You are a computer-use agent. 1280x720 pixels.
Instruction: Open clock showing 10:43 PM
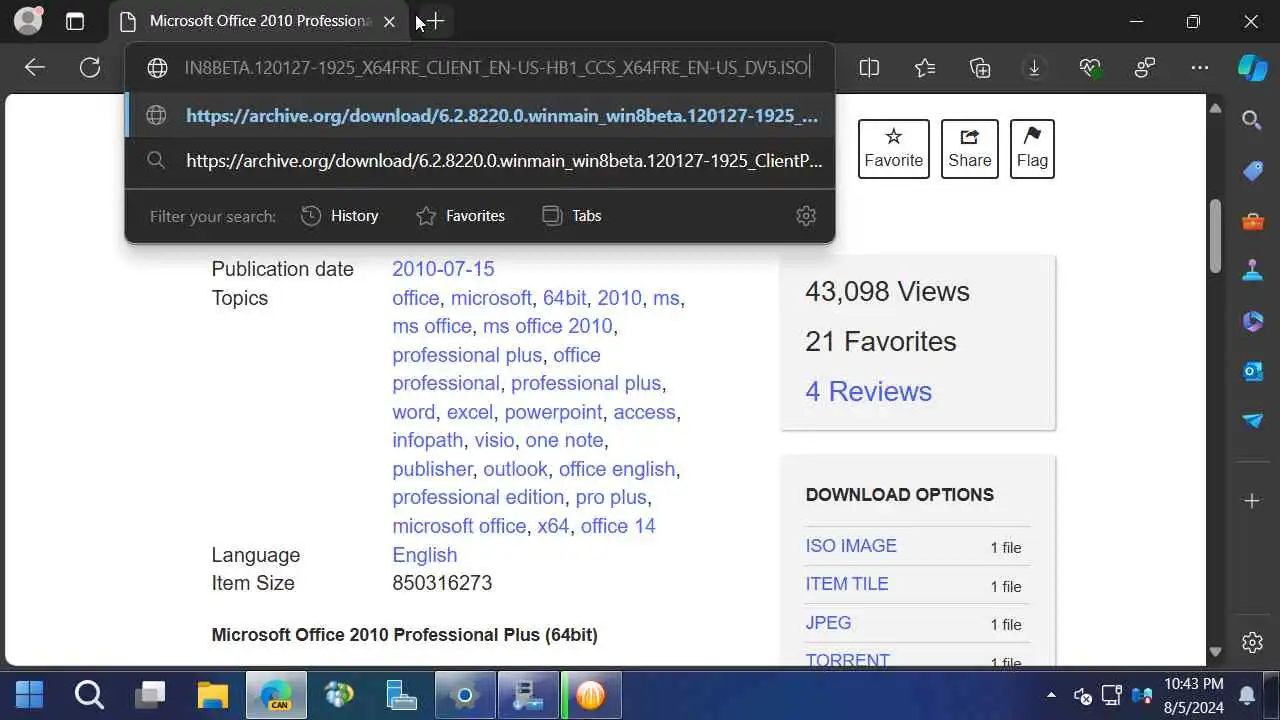tap(1193, 694)
